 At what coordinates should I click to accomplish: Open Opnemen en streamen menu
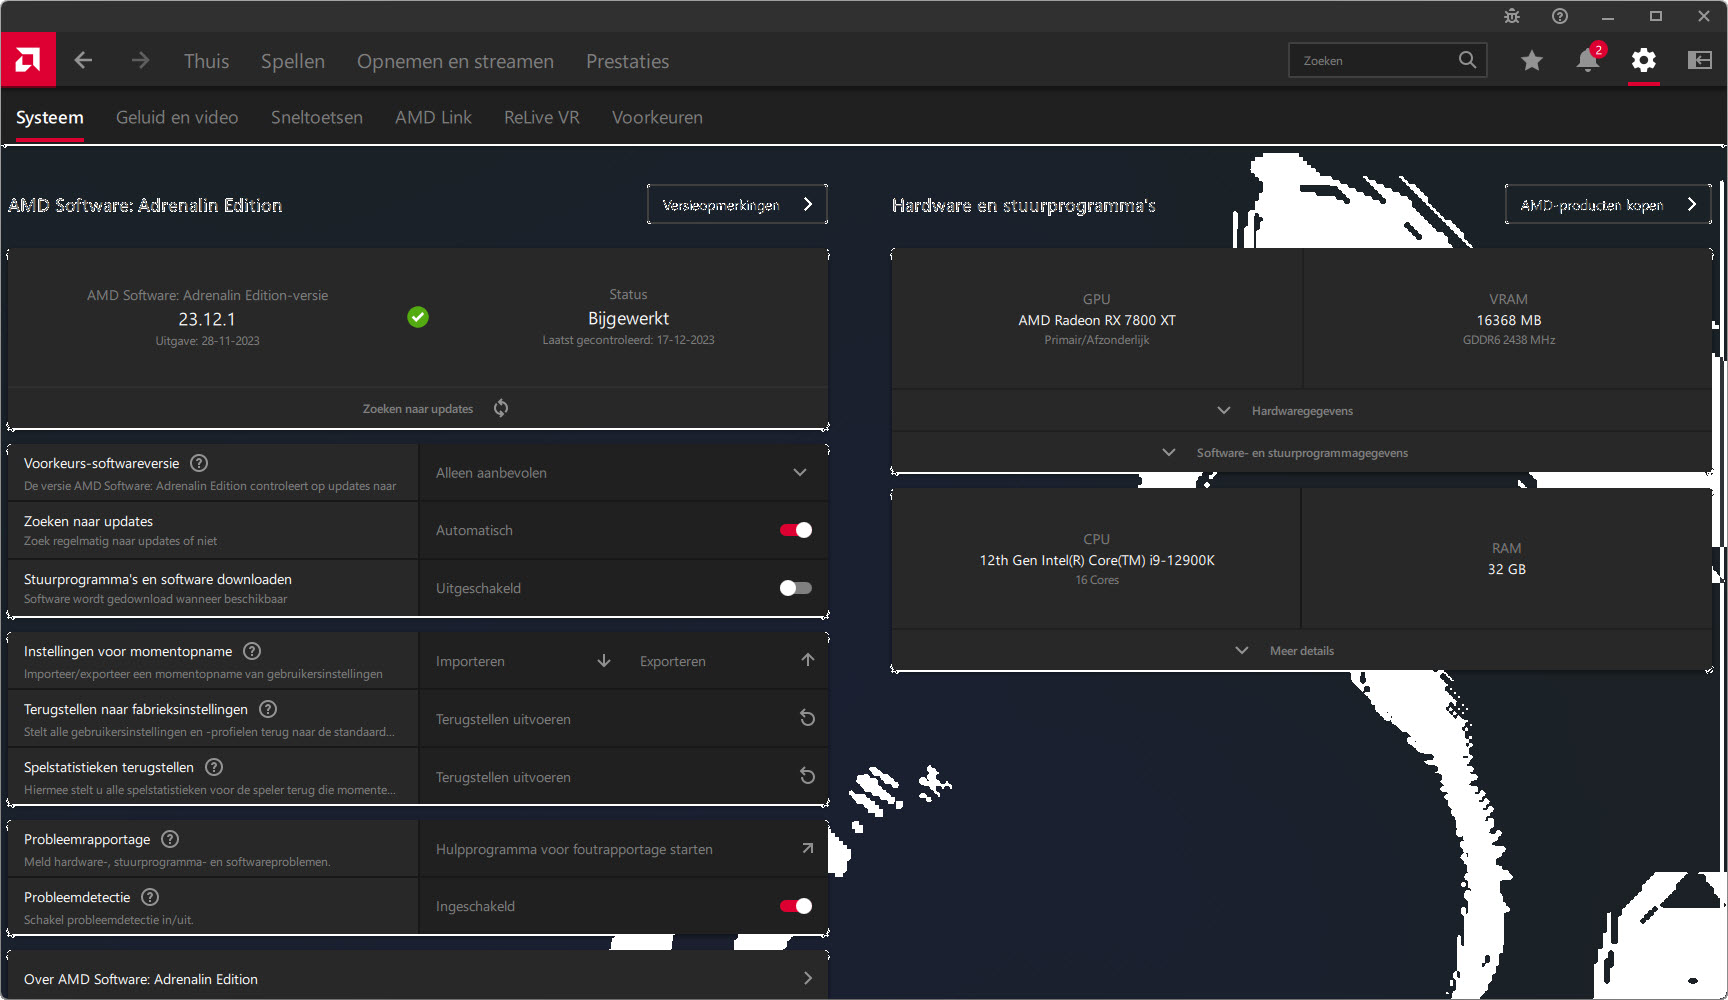tap(455, 61)
